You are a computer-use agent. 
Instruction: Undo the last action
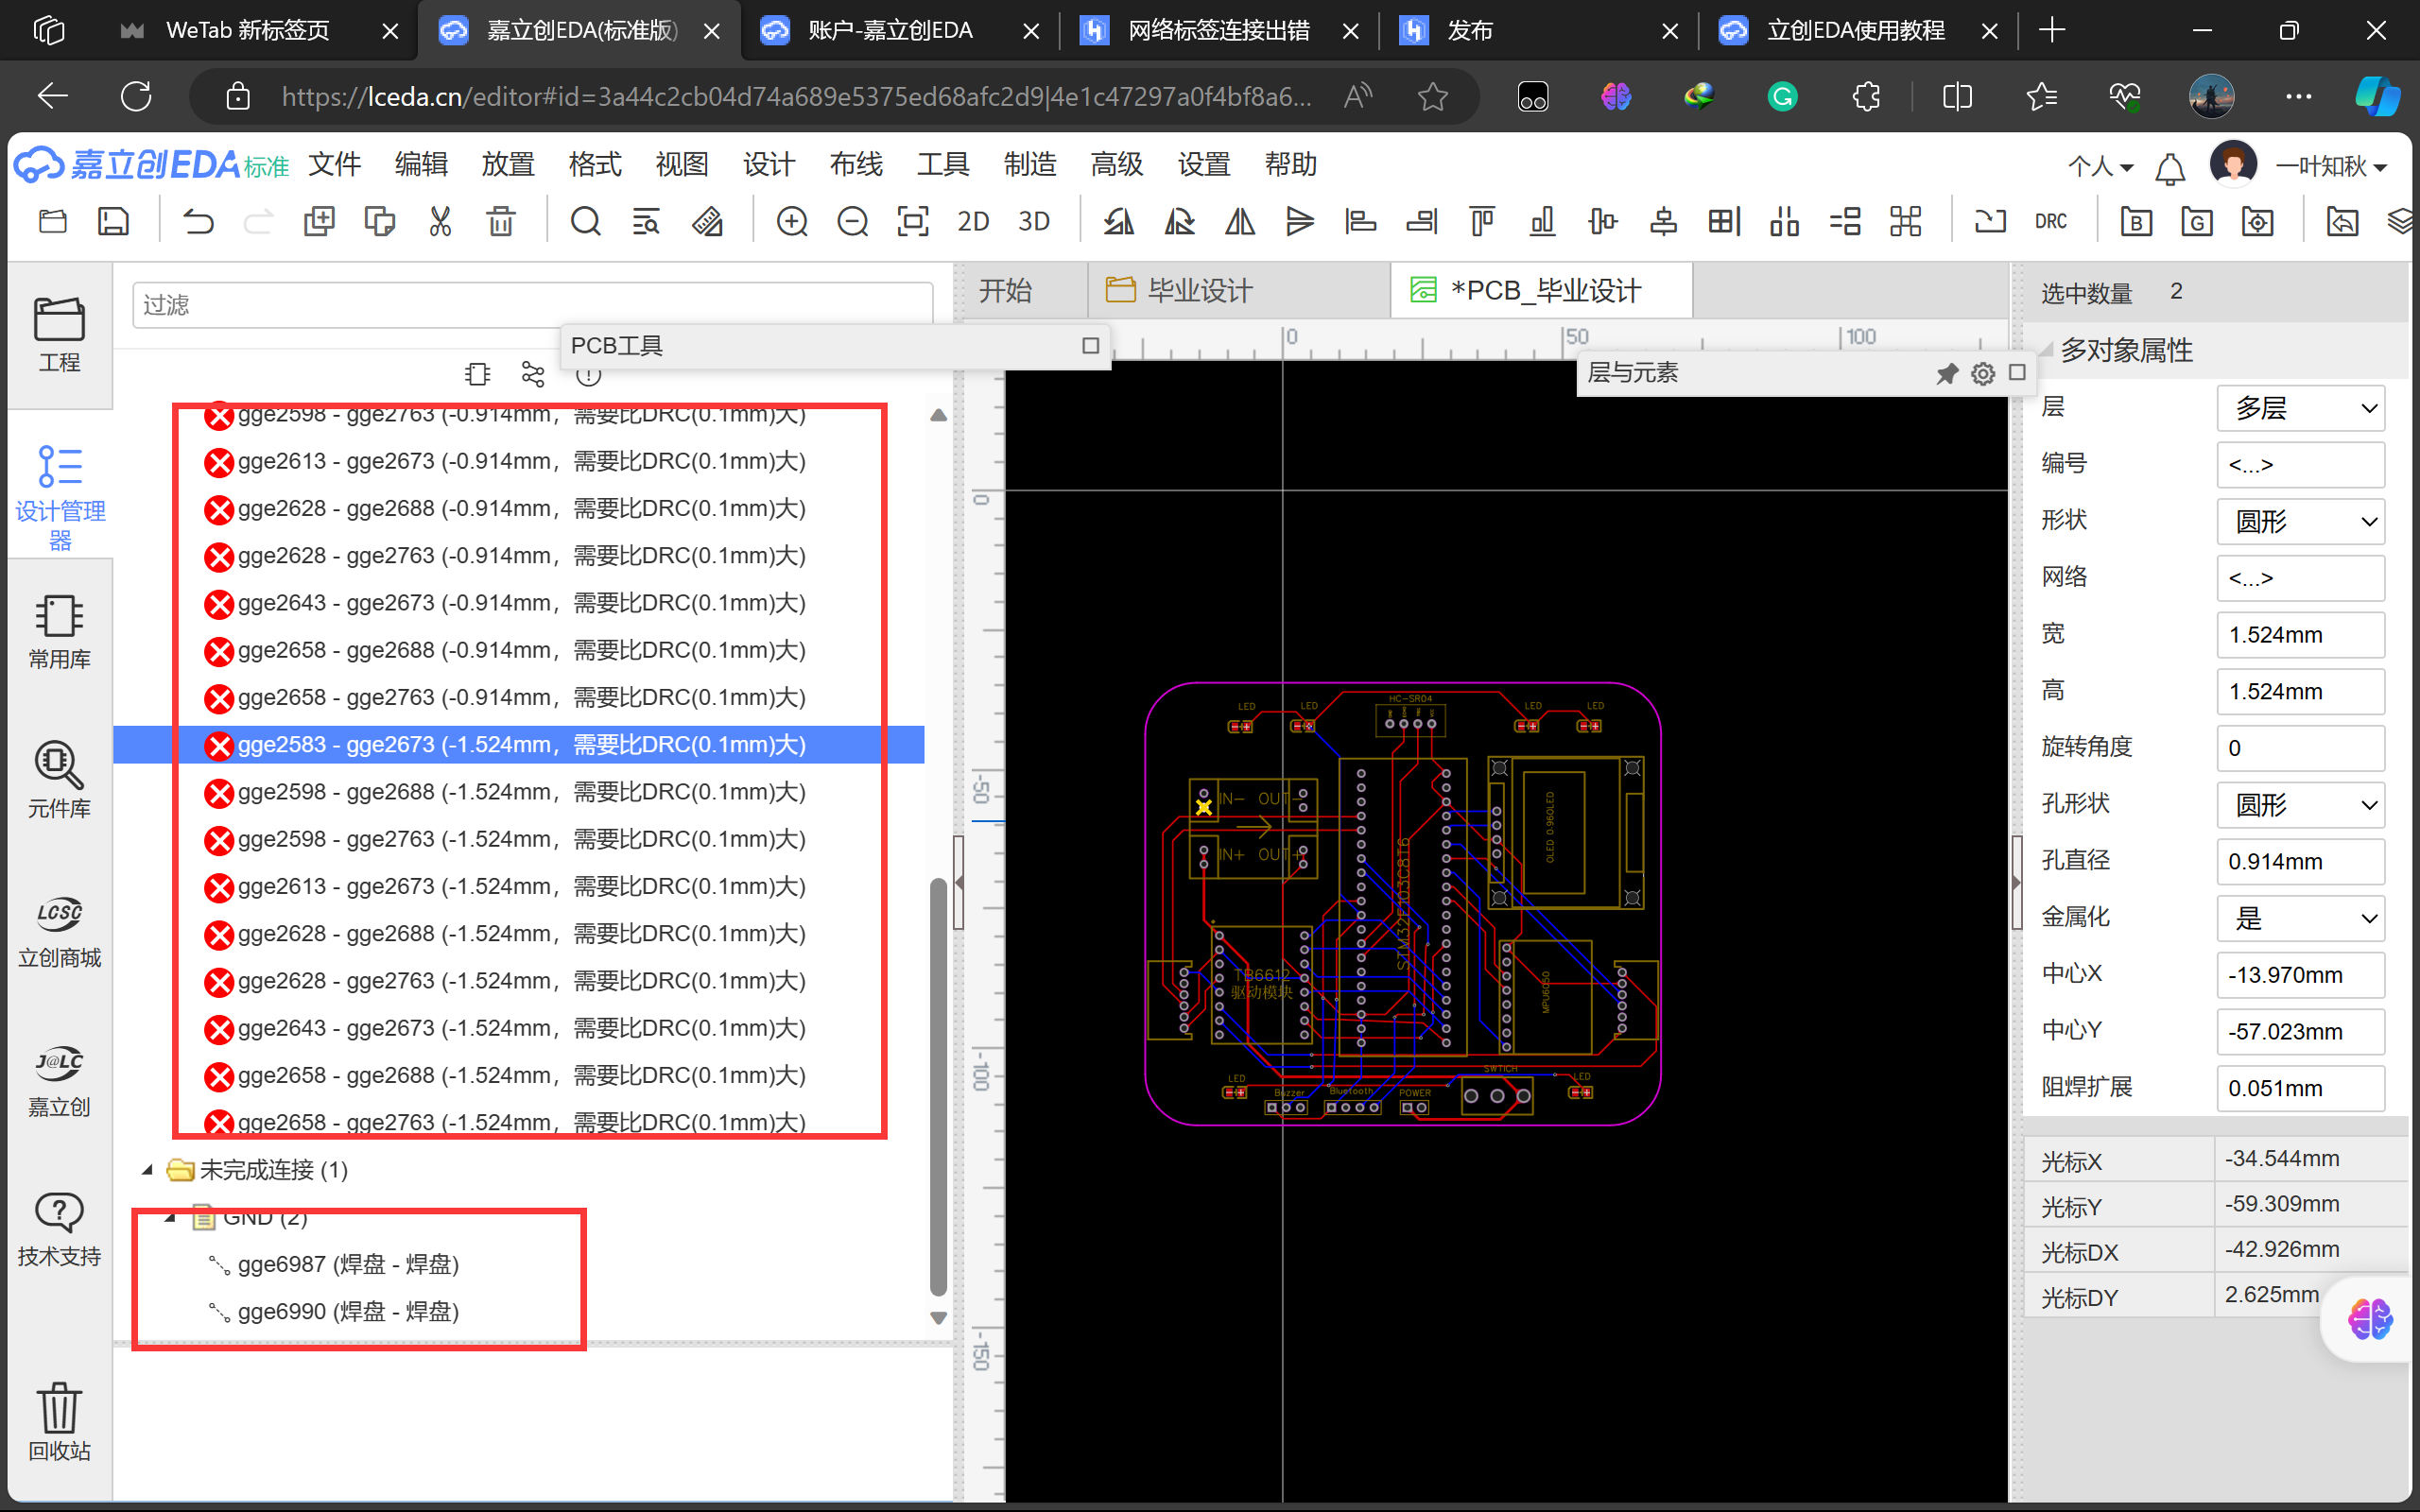coord(198,221)
